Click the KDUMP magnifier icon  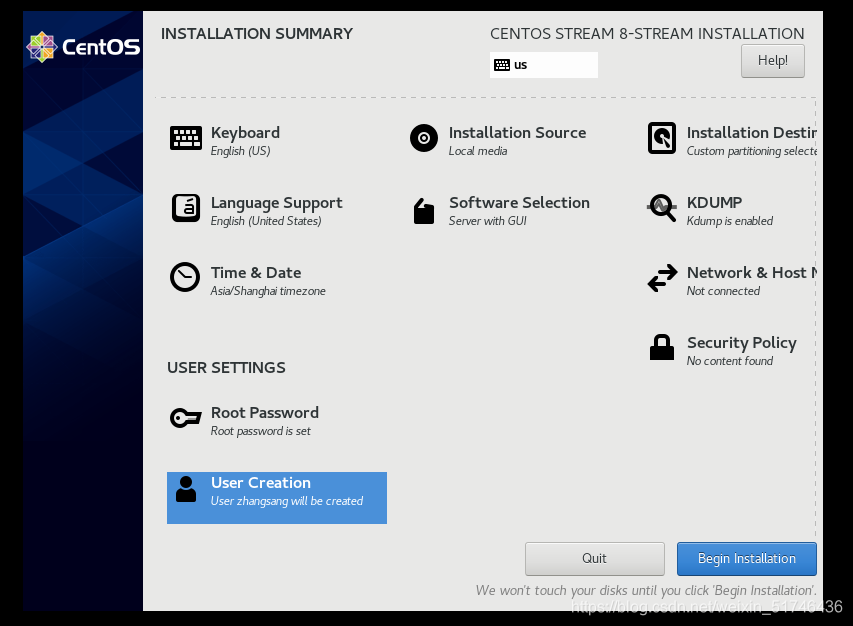pos(662,208)
